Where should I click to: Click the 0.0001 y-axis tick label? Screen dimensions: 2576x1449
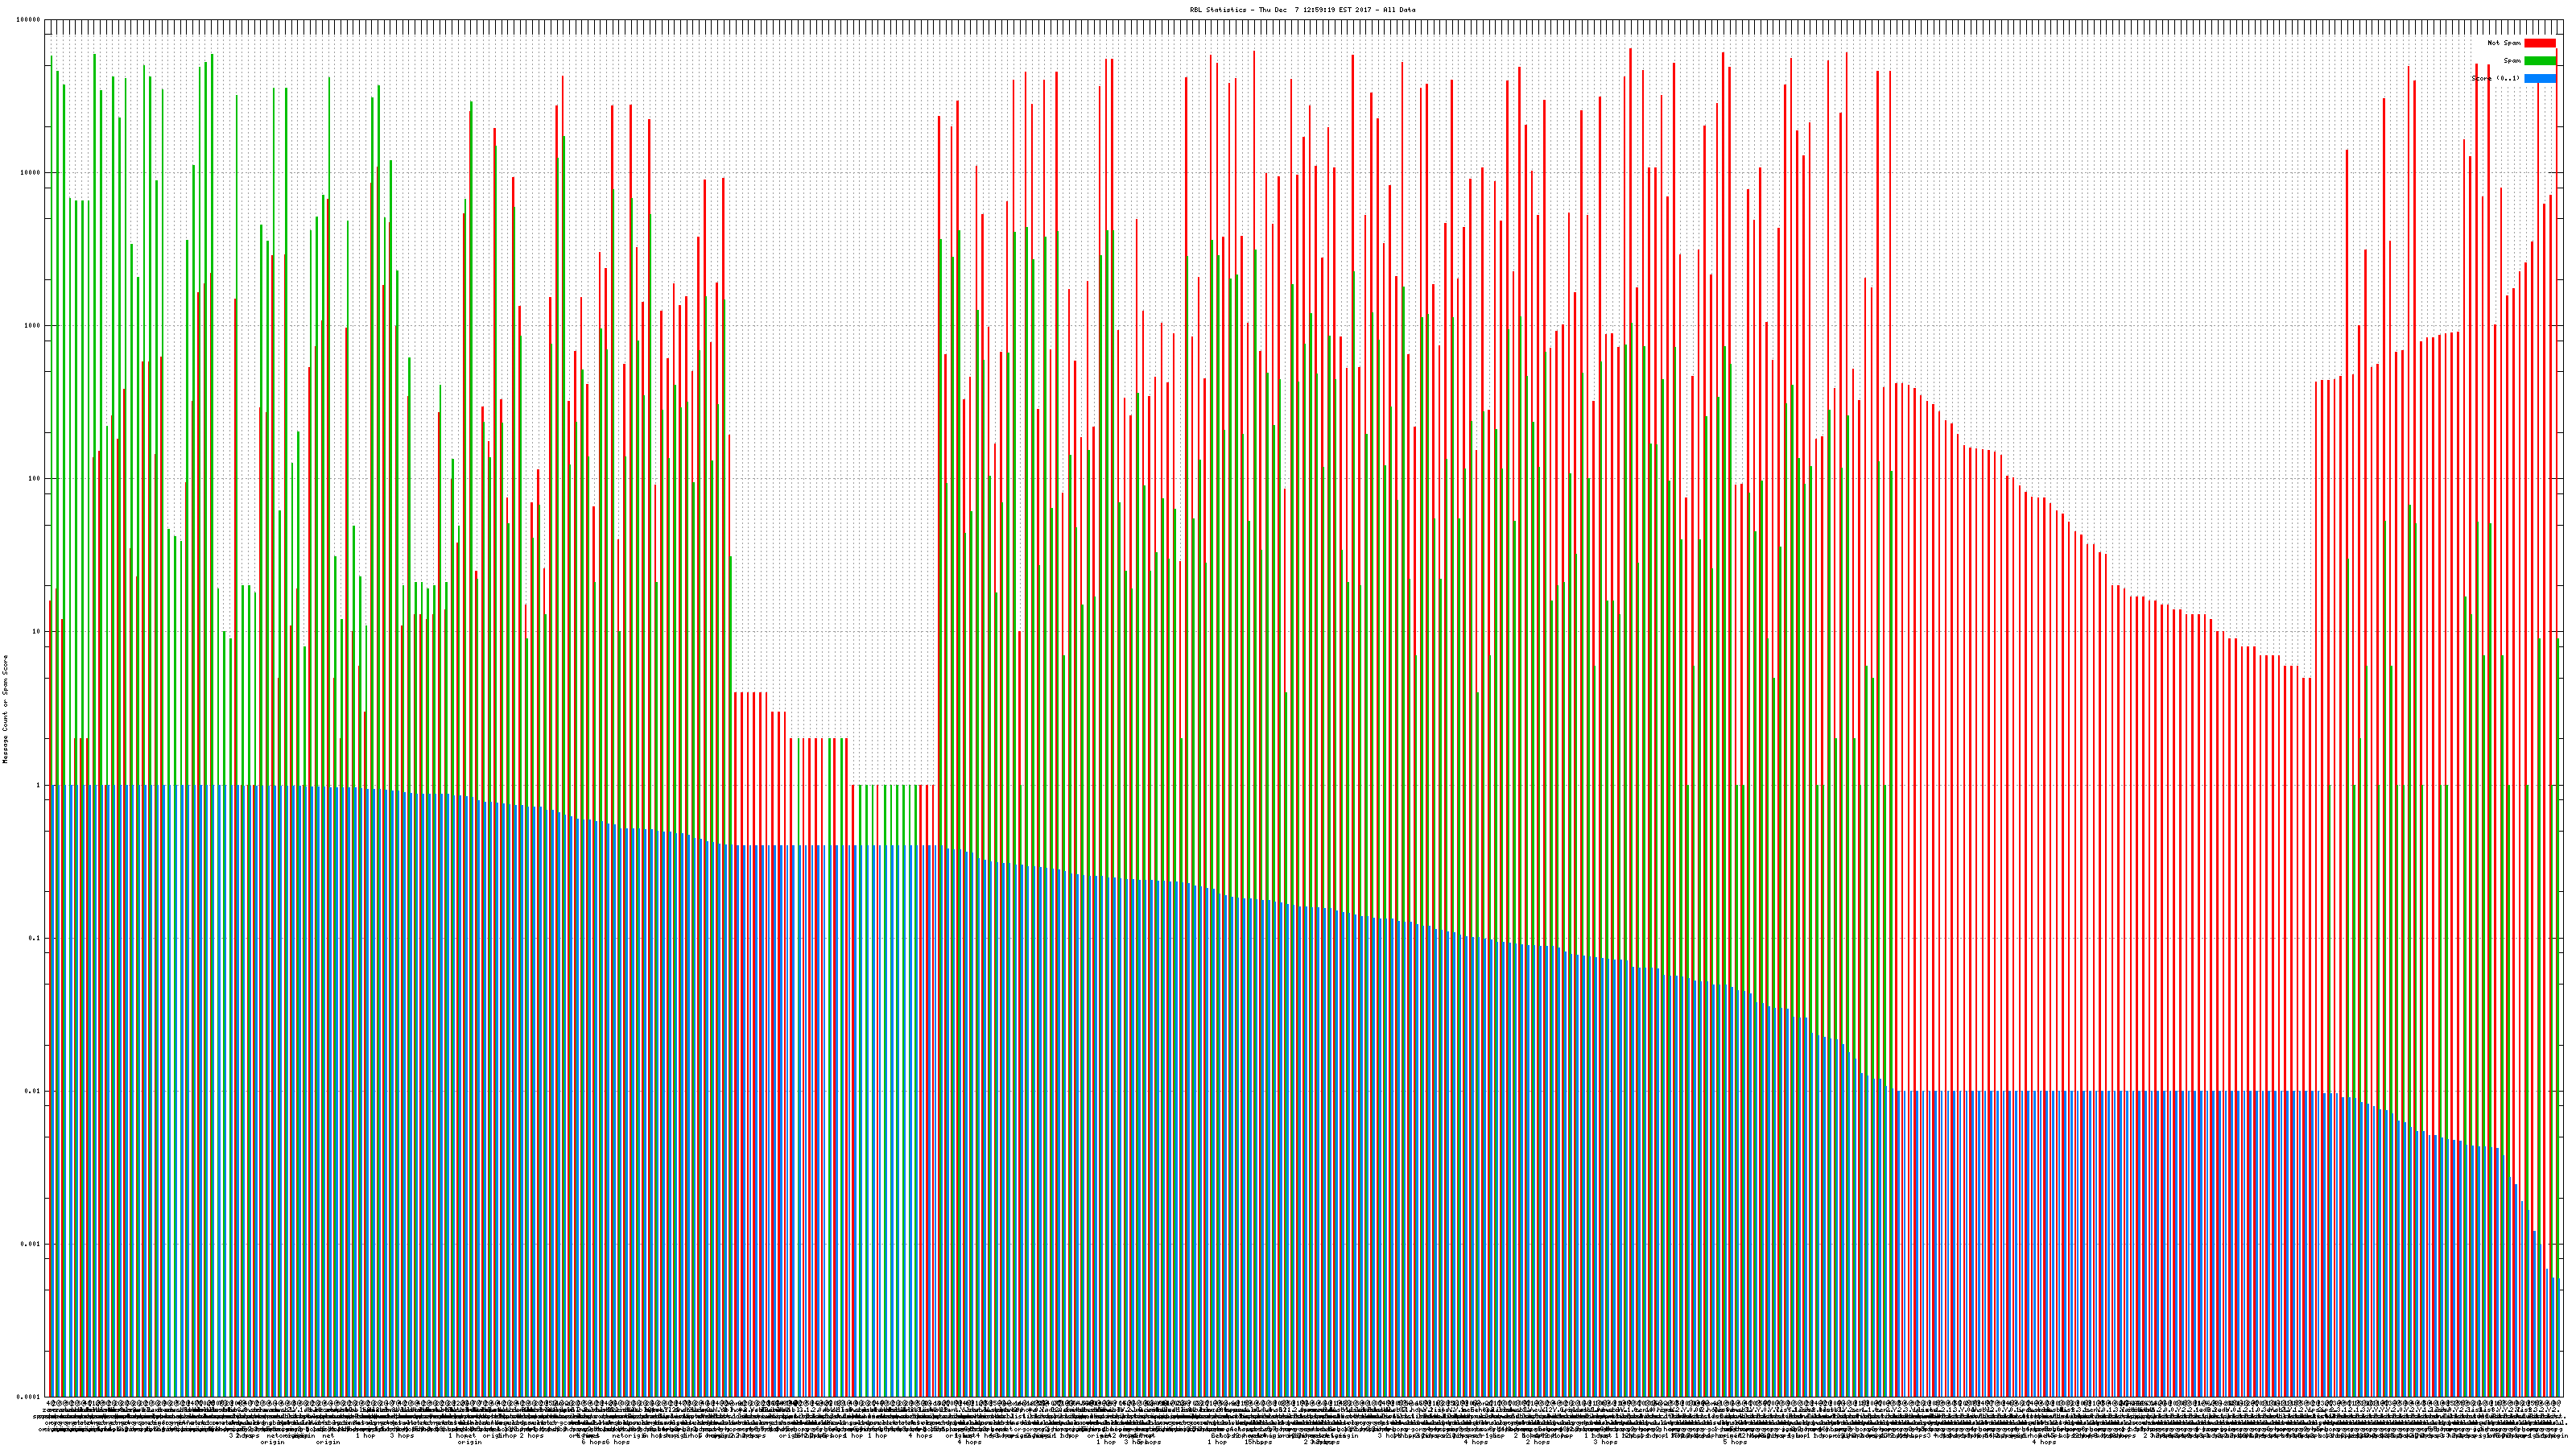tap(30, 1397)
